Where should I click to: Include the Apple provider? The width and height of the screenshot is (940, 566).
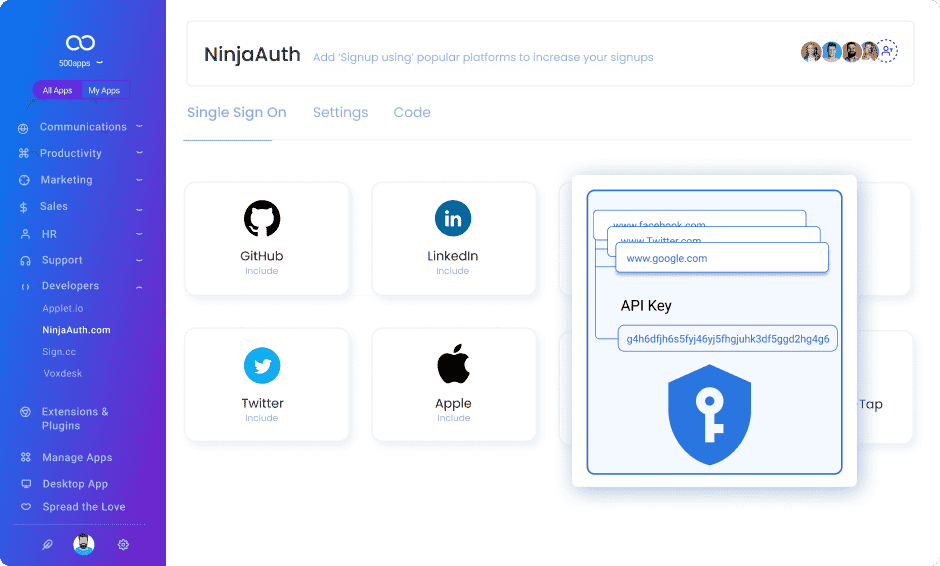[453, 418]
